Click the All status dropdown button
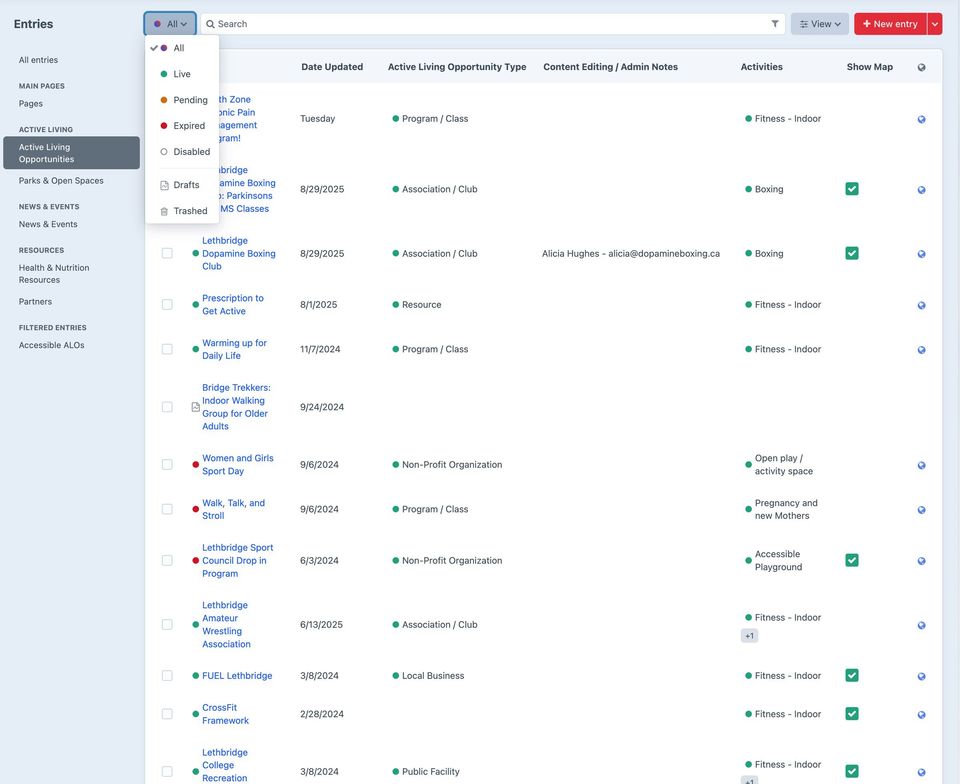960x784 pixels. coord(166,22)
